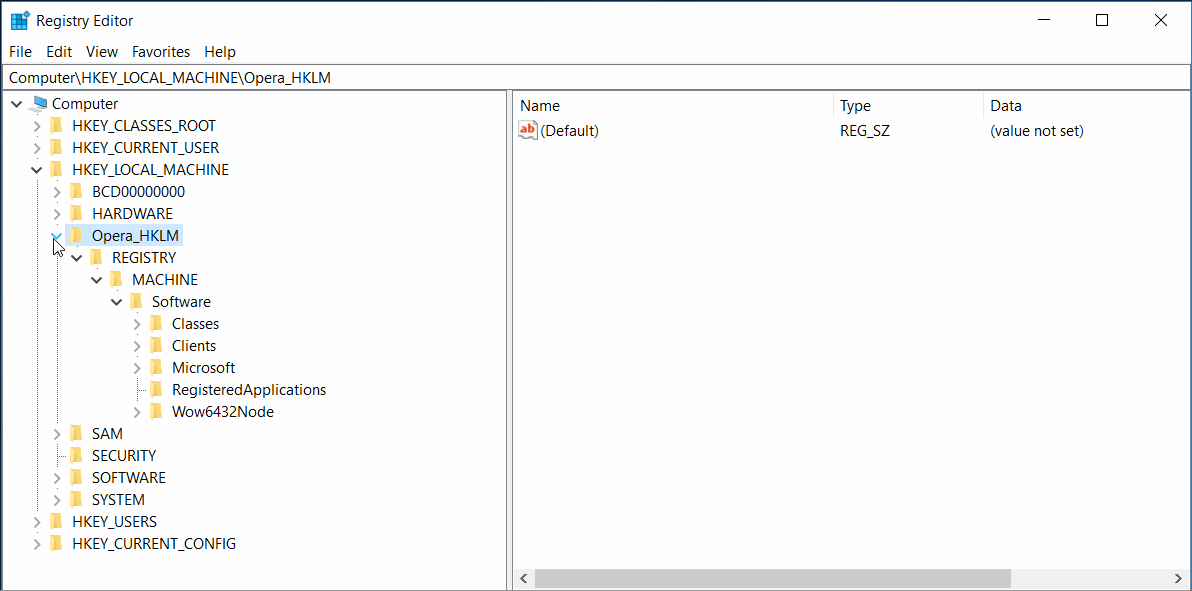Click the (Default) string value icon
This screenshot has height=591, width=1192.
[x=528, y=131]
